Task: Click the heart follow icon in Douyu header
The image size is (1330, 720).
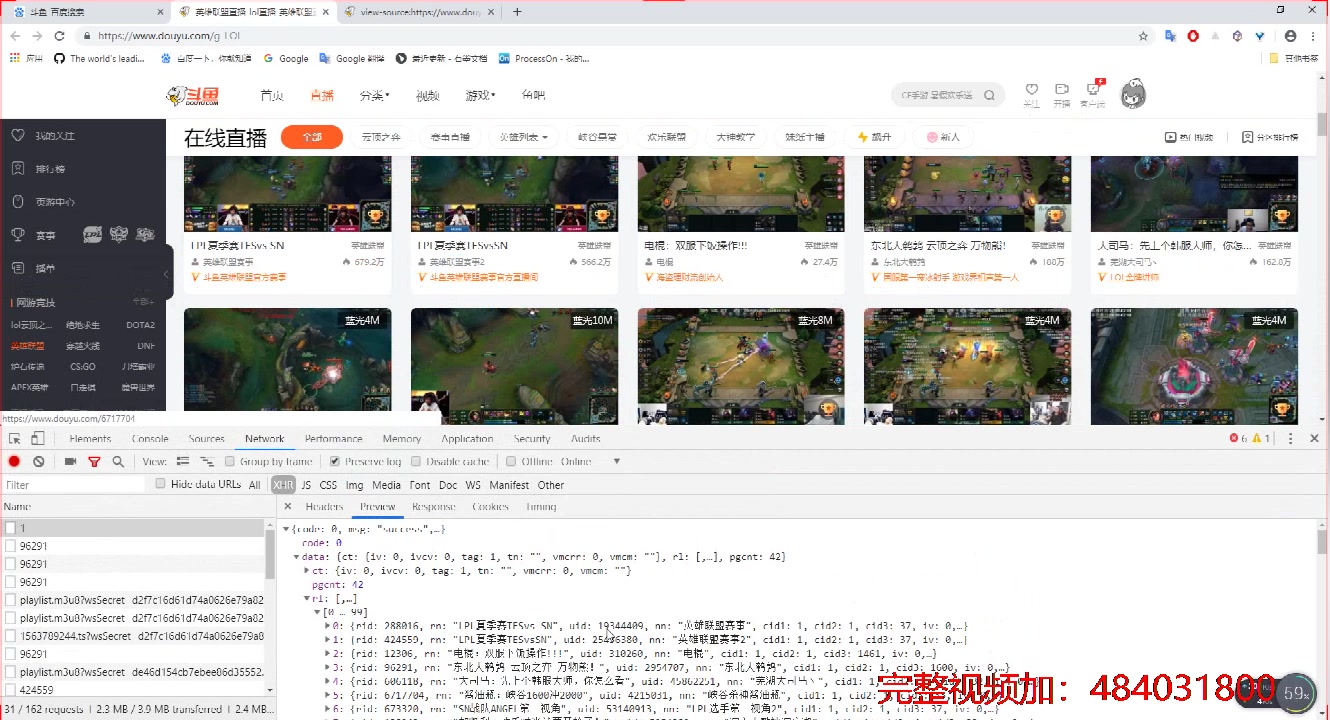Action: pyautogui.click(x=1032, y=90)
